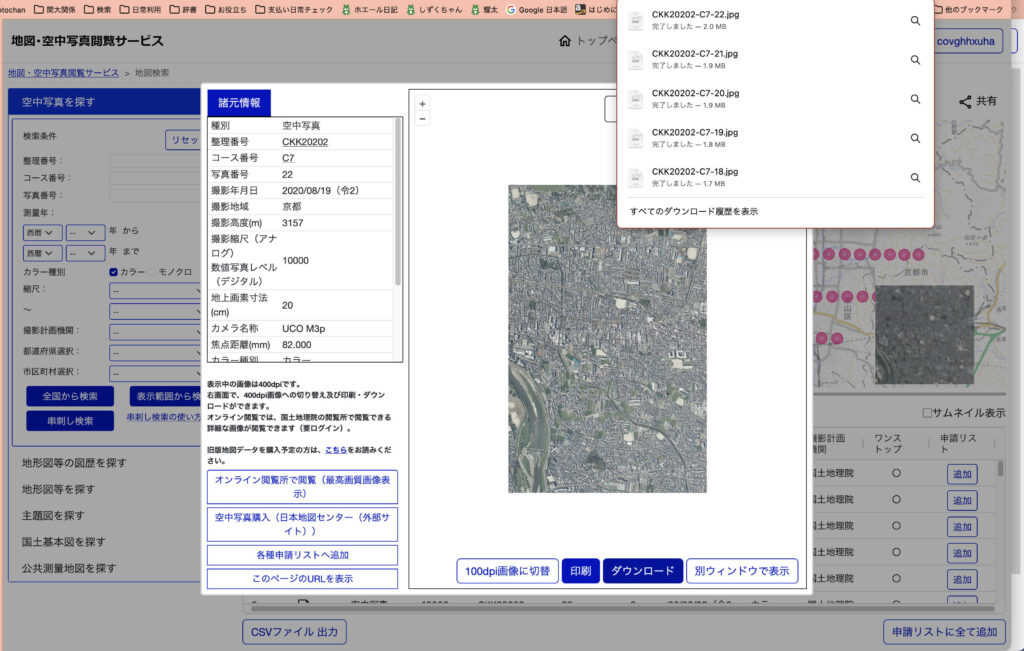
Task: Zoom out the aerial photo with minus button
Action: (x=422, y=118)
